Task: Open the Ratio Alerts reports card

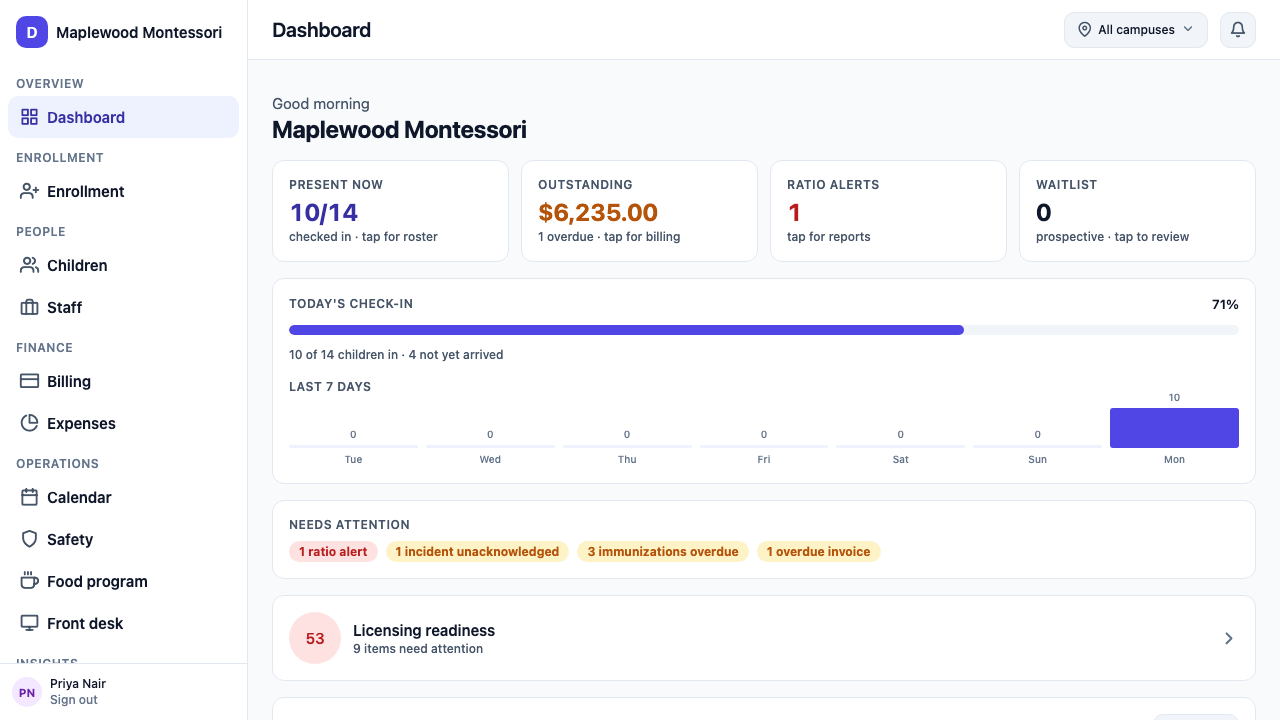Action: coord(888,211)
